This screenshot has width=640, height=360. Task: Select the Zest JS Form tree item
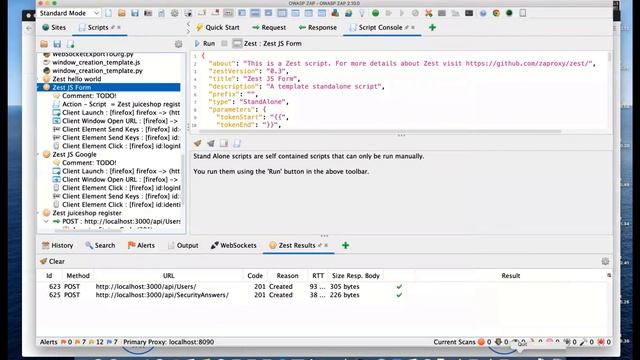click(109, 87)
